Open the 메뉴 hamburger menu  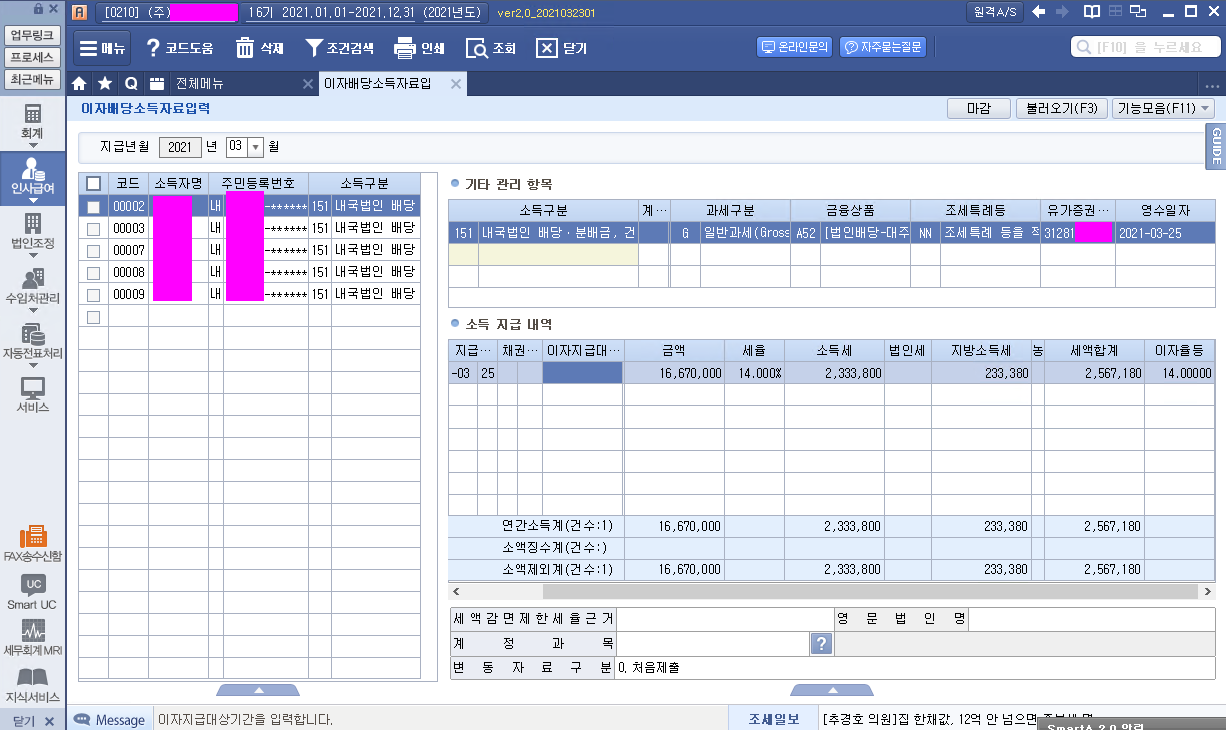pos(101,48)
